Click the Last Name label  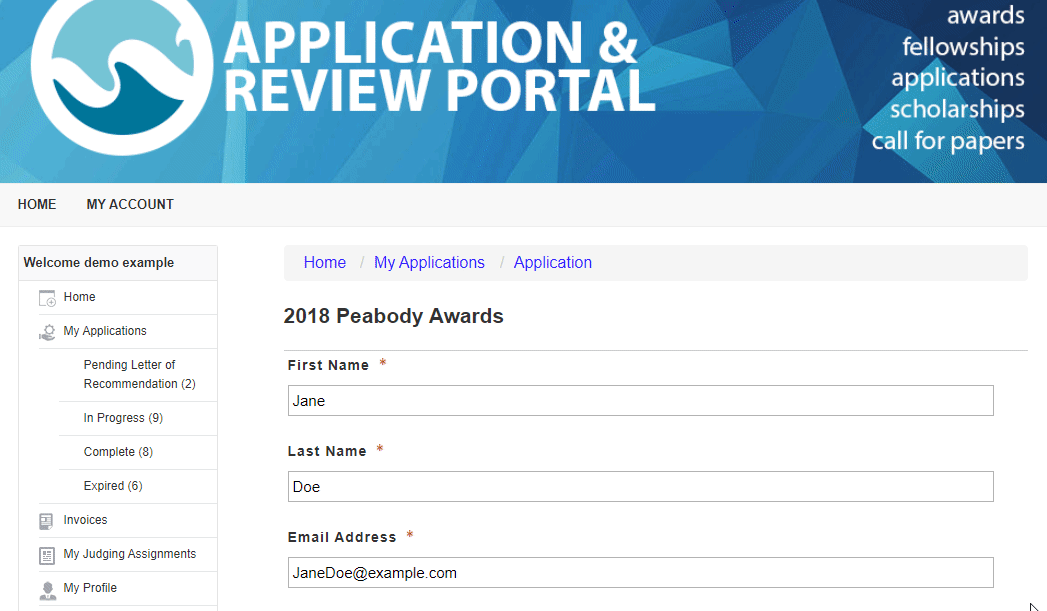coord(327,451)
